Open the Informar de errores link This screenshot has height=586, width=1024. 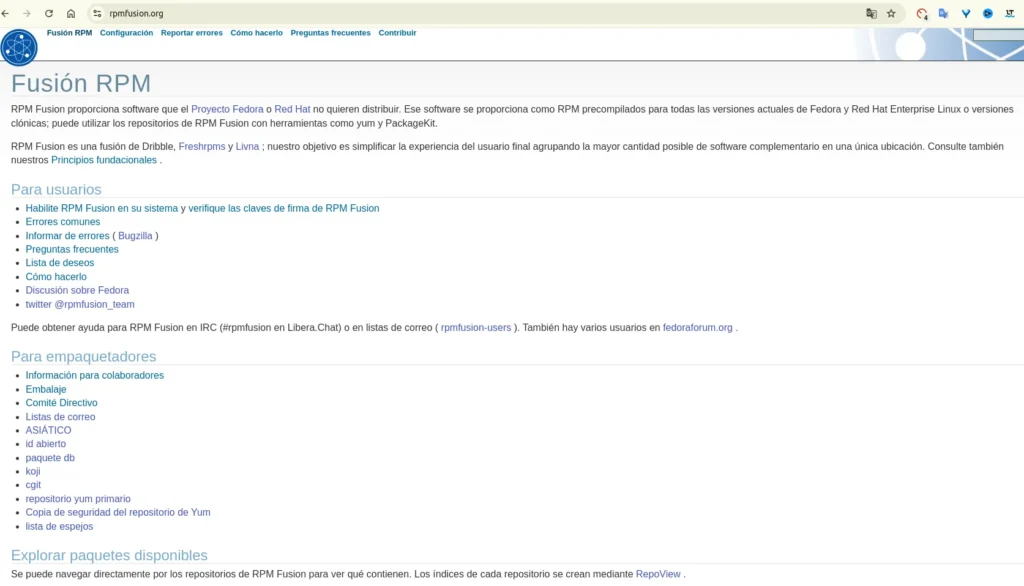[67, 236]
